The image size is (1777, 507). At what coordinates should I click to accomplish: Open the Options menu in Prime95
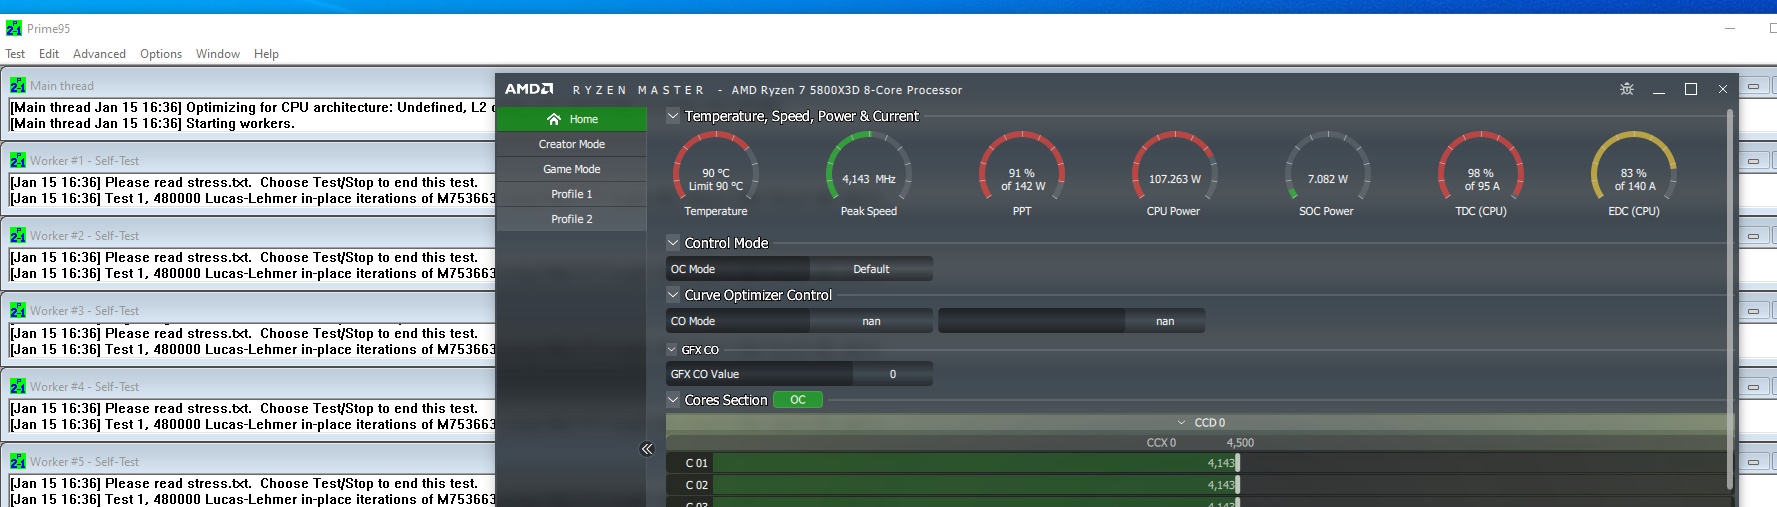(x=161, y=54)
